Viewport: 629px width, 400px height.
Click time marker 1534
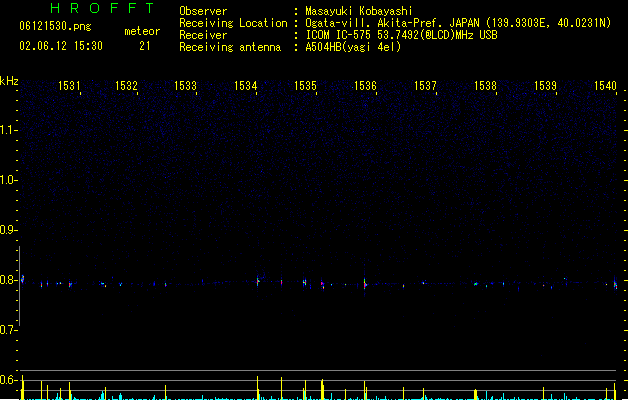[246, 85]
